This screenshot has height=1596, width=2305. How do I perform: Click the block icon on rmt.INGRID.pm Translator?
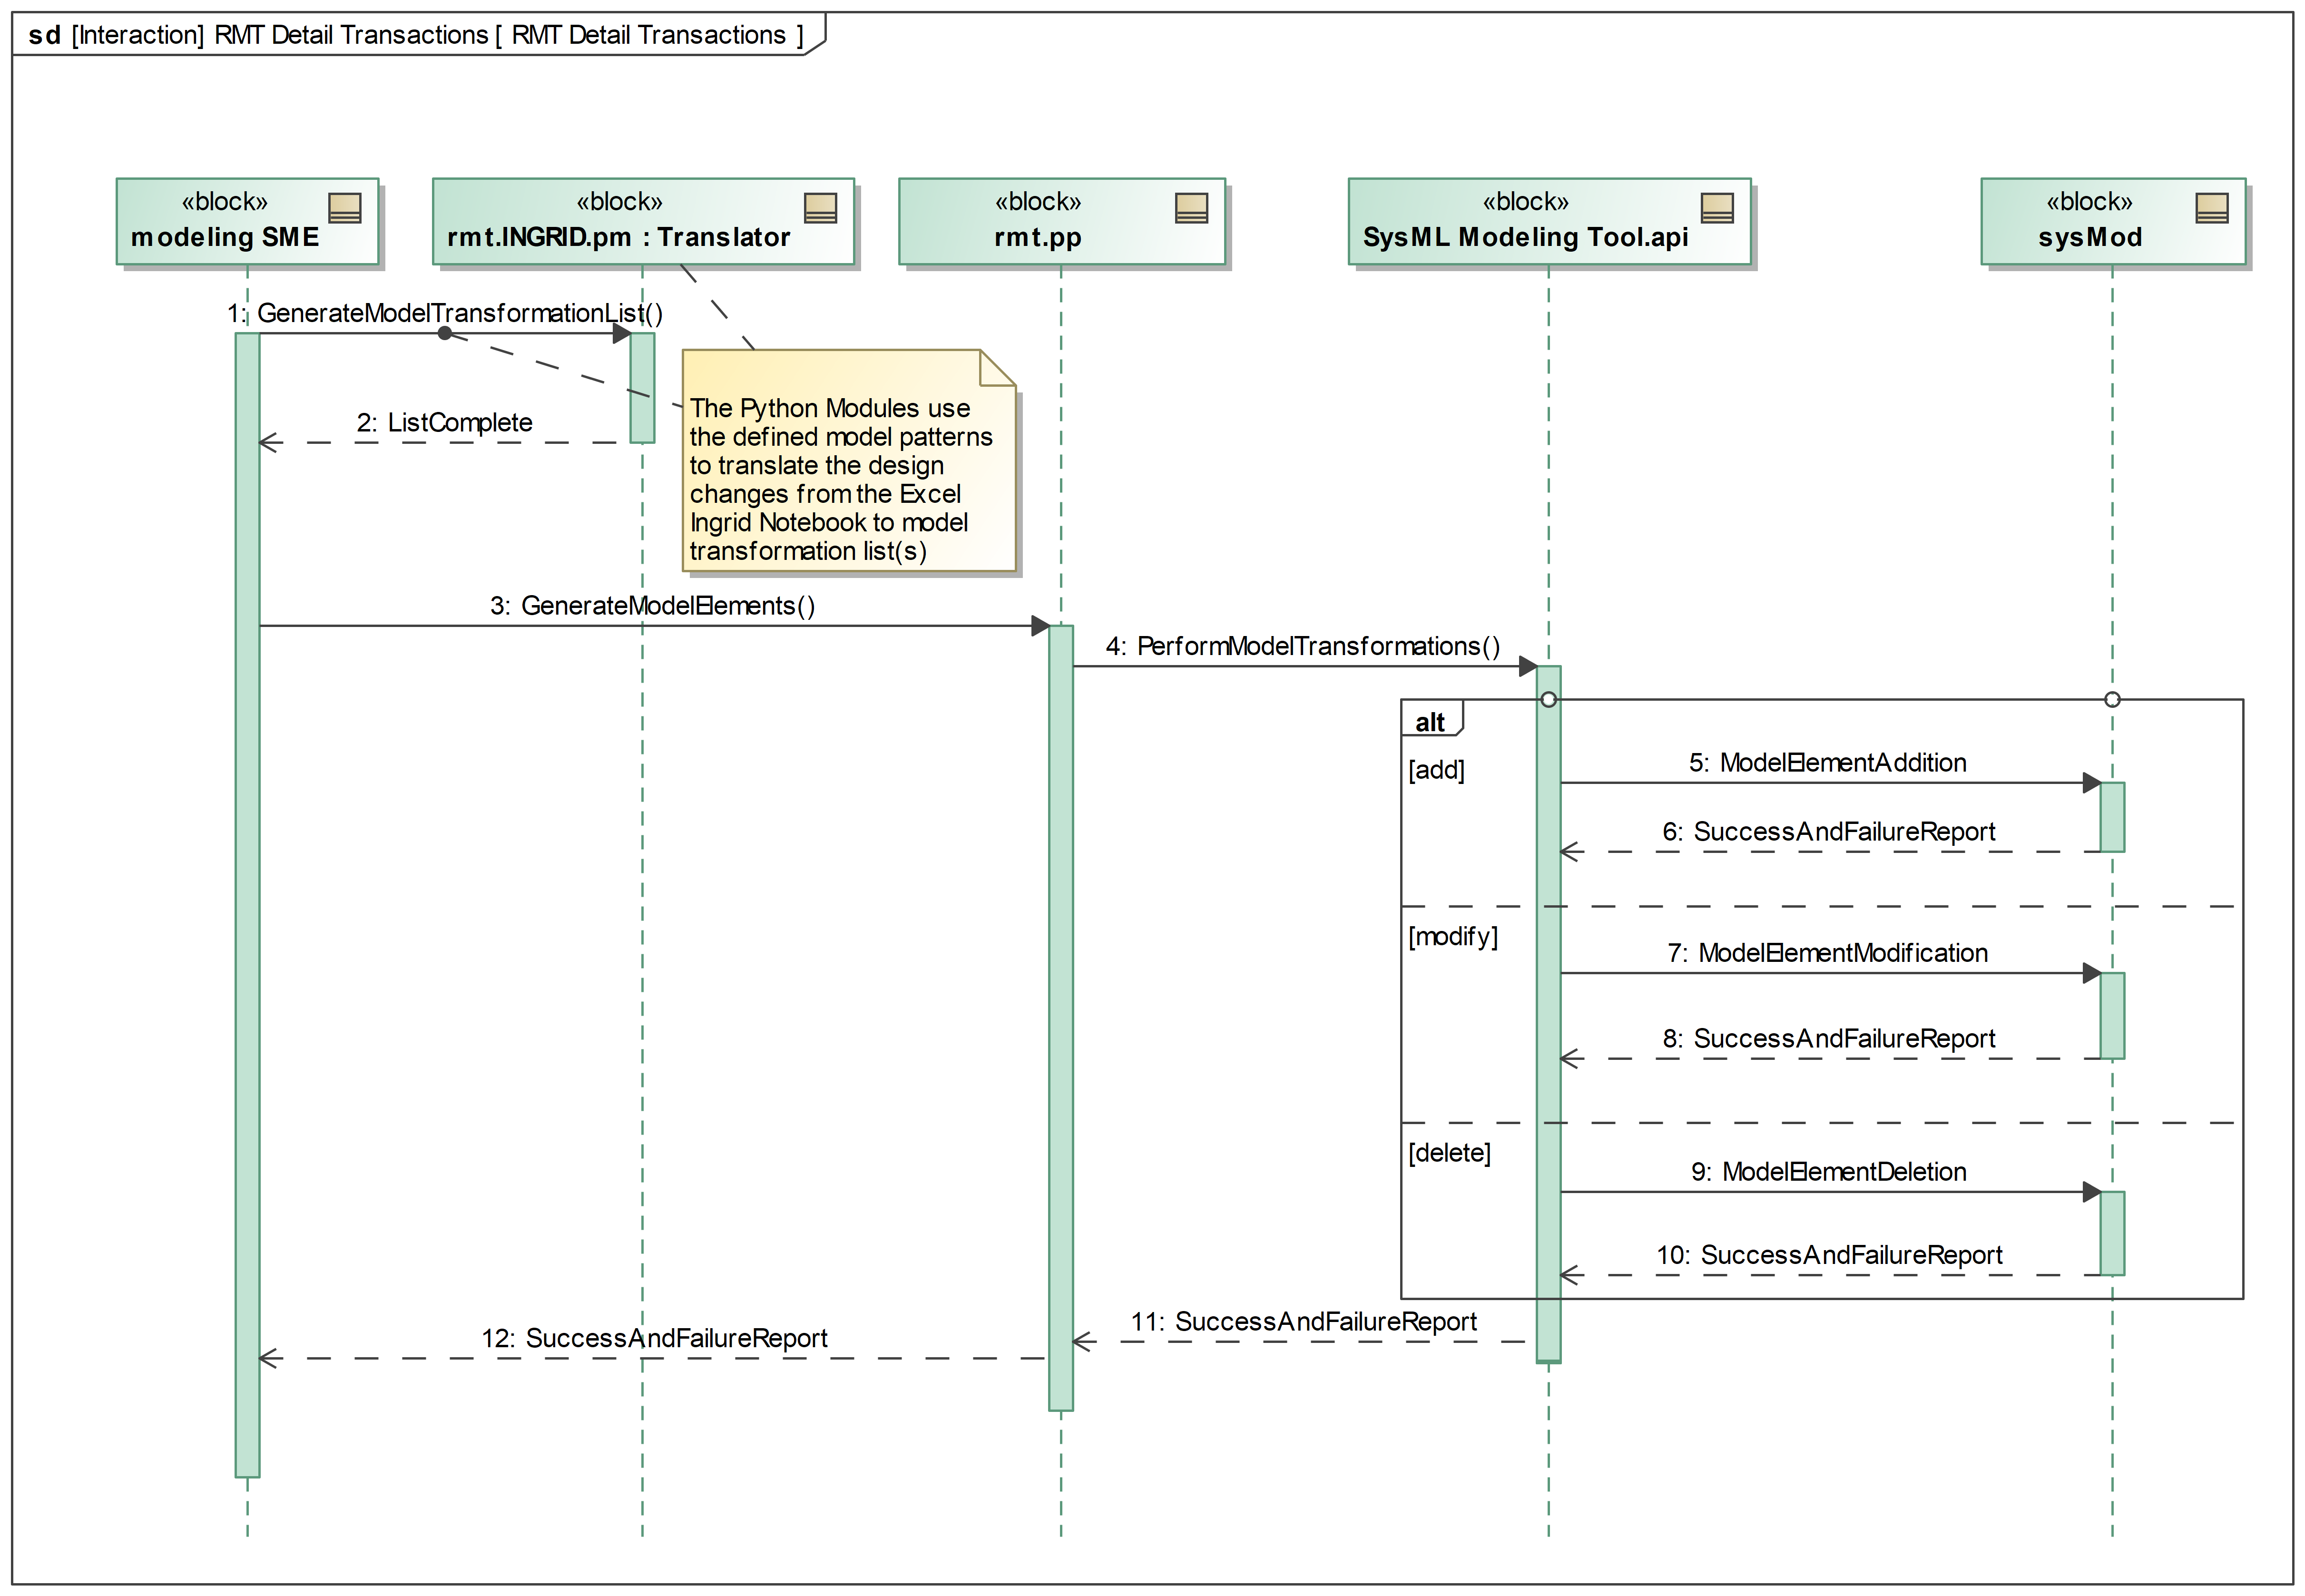[820, 208]
